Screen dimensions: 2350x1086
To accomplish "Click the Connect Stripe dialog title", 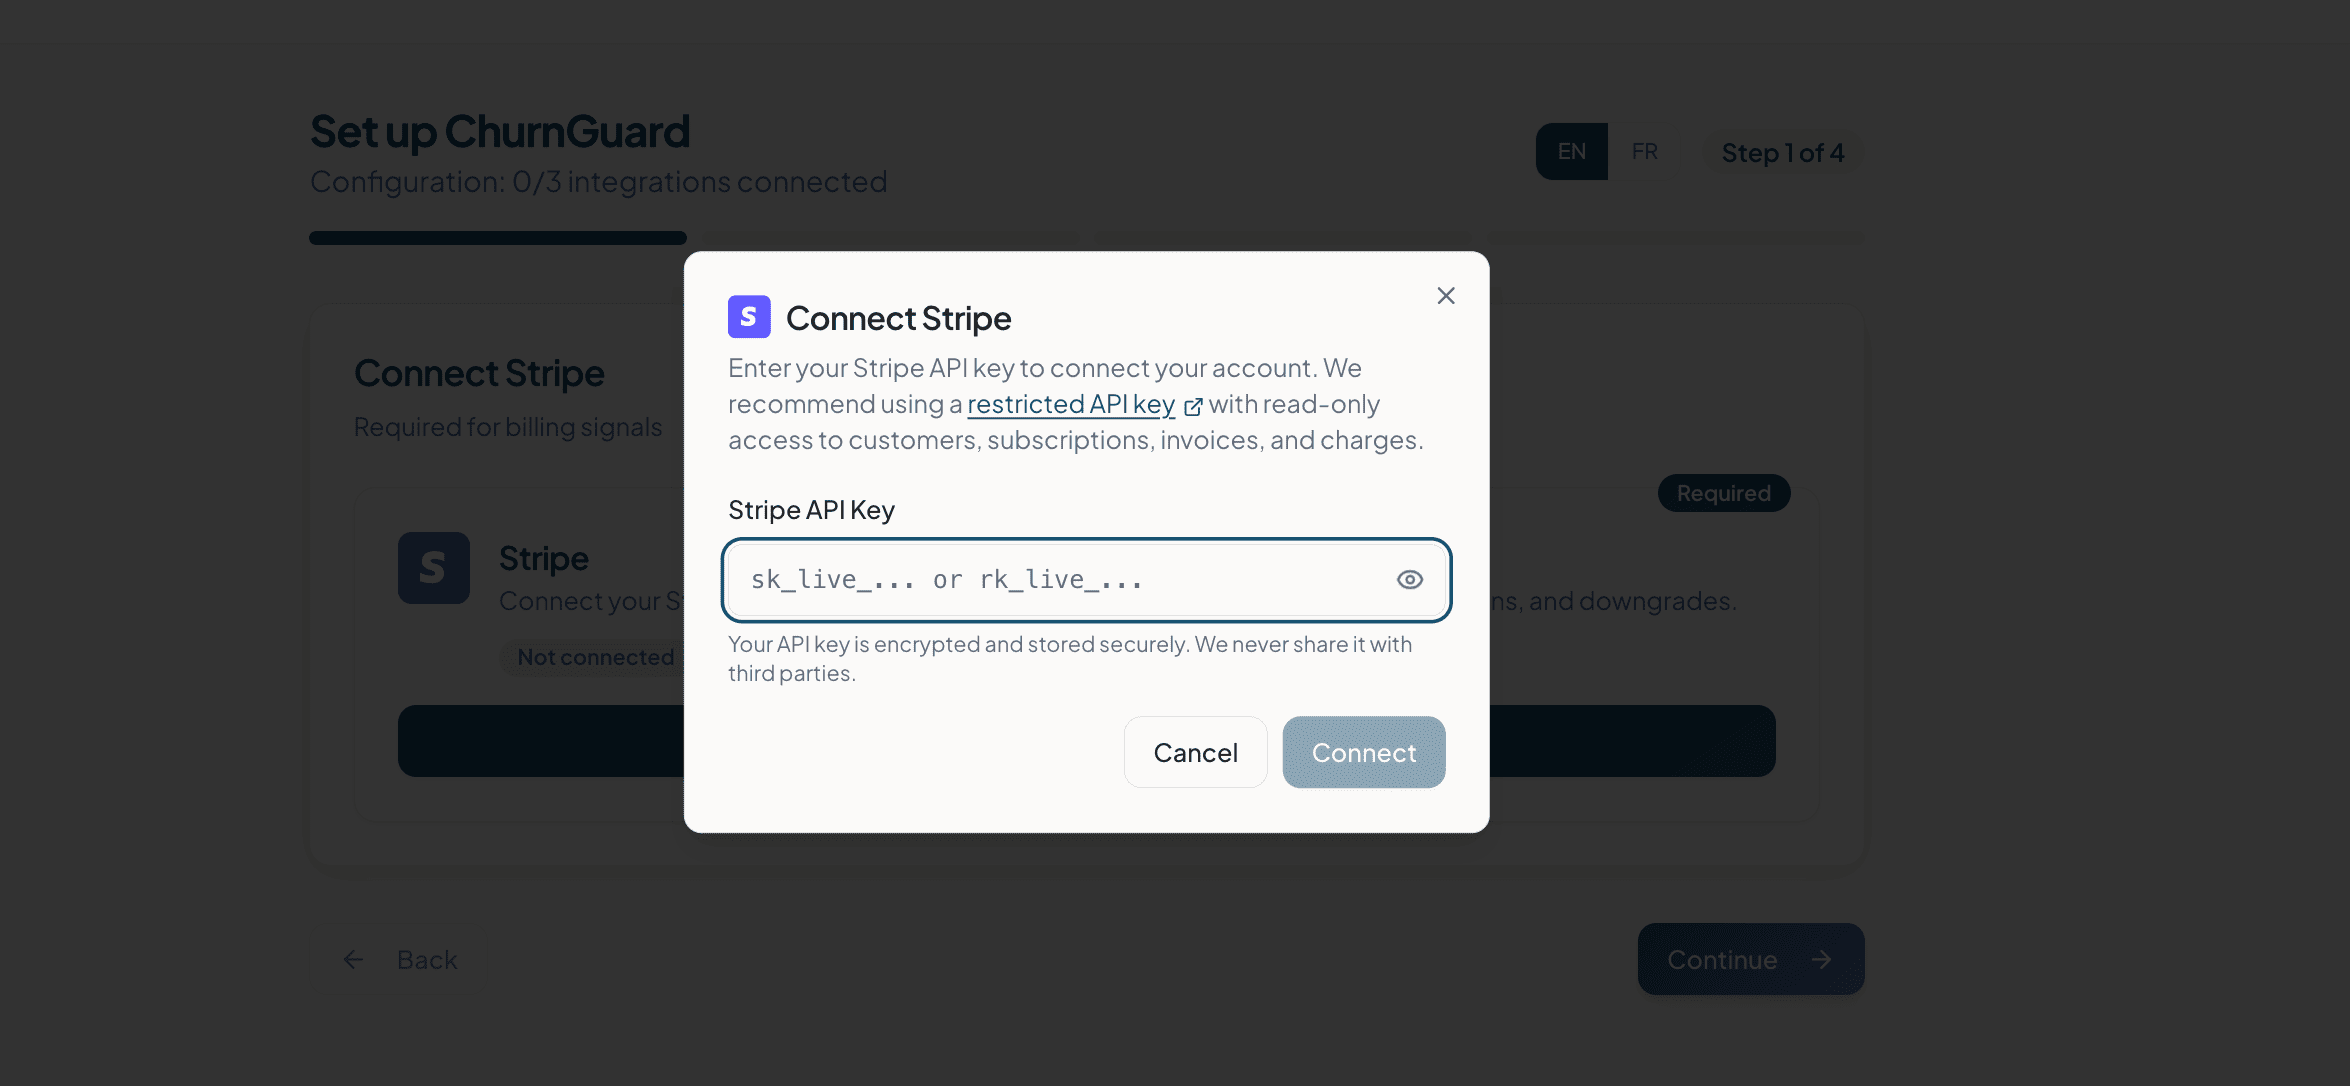I will click(898, 318).
